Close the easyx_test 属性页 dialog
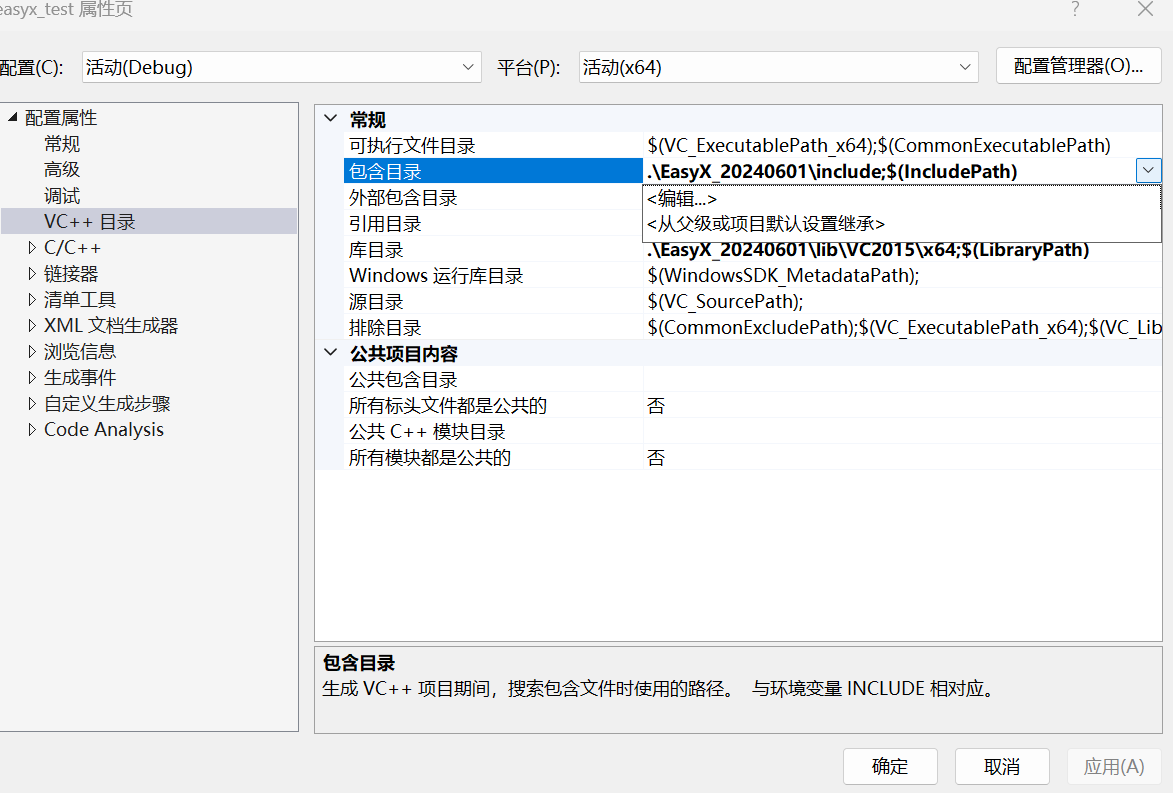The height and width of the screenshot is (793, 1173). coord(1145,9)
